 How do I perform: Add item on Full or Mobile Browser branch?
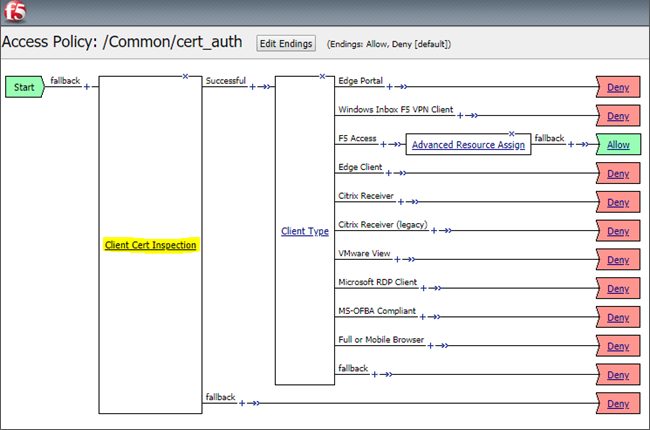pos(430,345)
